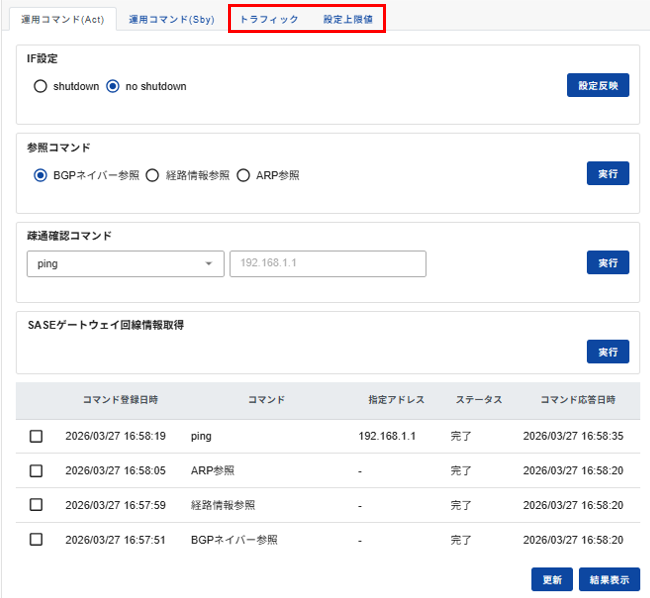The image size is (650, 598).
Task: Select the shutdown radio button
Action: [x=41, y=86]
